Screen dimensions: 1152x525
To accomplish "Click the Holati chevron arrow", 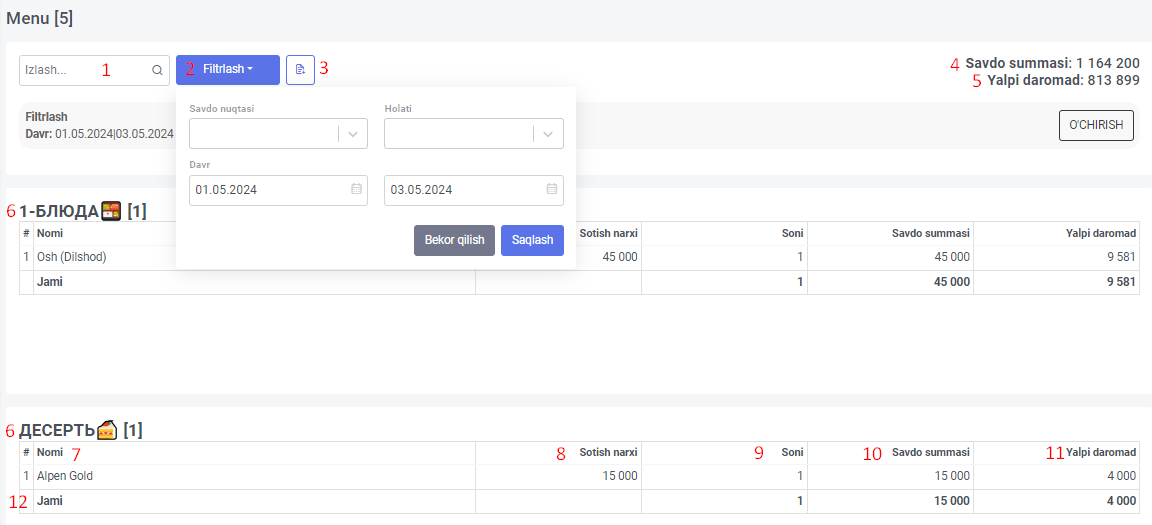I will tap(549, 134).
